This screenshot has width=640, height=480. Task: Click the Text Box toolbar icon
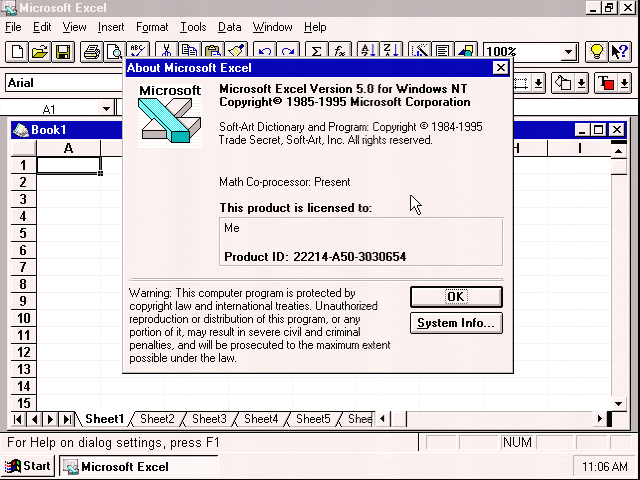[x=442, y=51]
